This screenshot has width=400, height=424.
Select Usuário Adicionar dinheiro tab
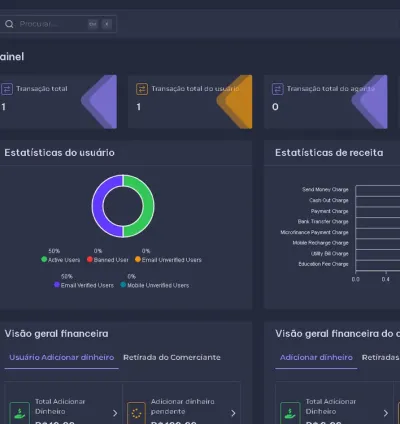62,357
